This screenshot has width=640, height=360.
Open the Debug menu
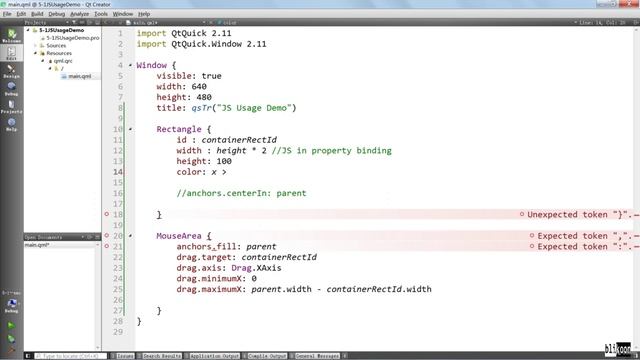[x=56, y=14]
